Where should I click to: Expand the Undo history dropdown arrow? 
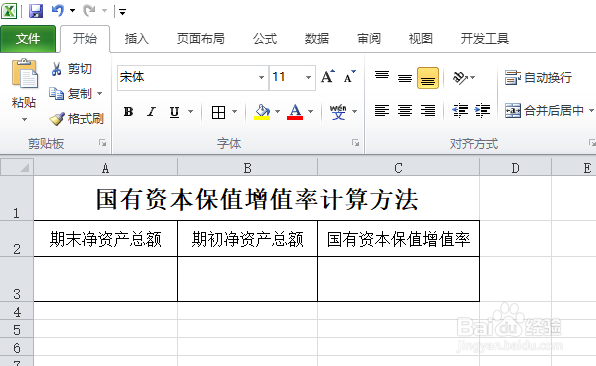[x=72, y=11]
